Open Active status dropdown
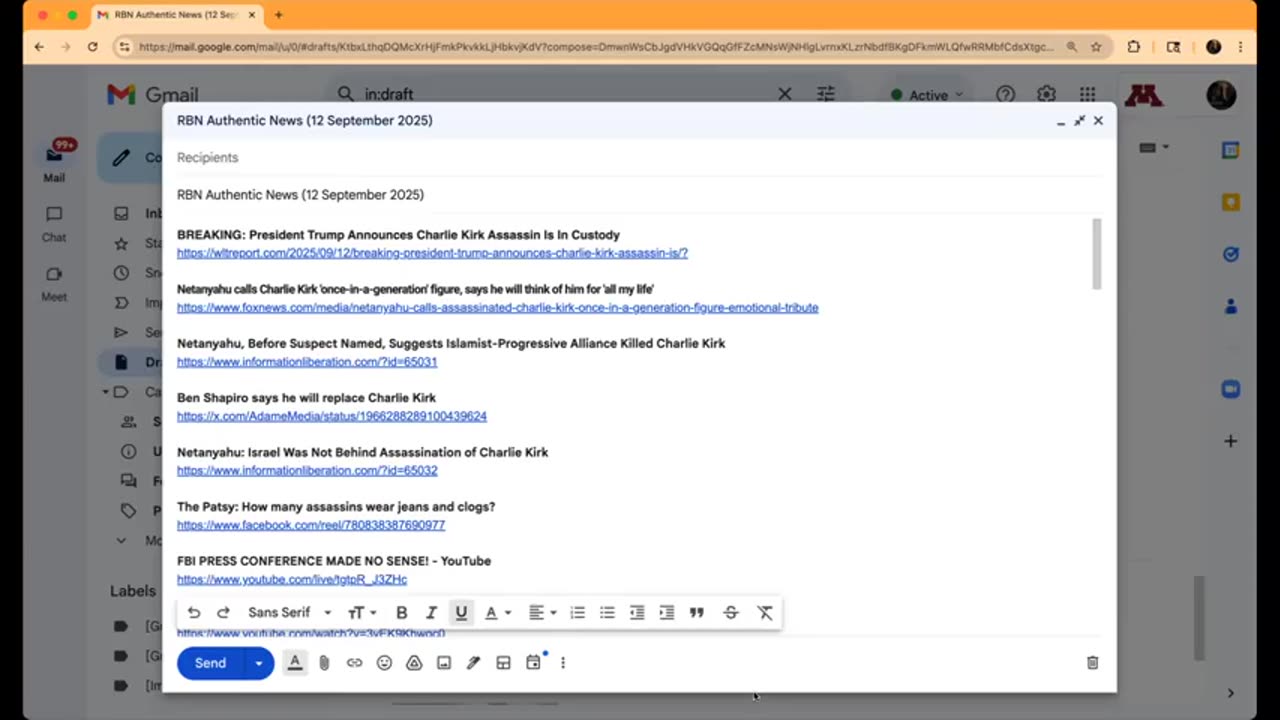Image resolution: width=1280 pixels, height=720 pixels. pyautogui.click(x=927, y=95)
